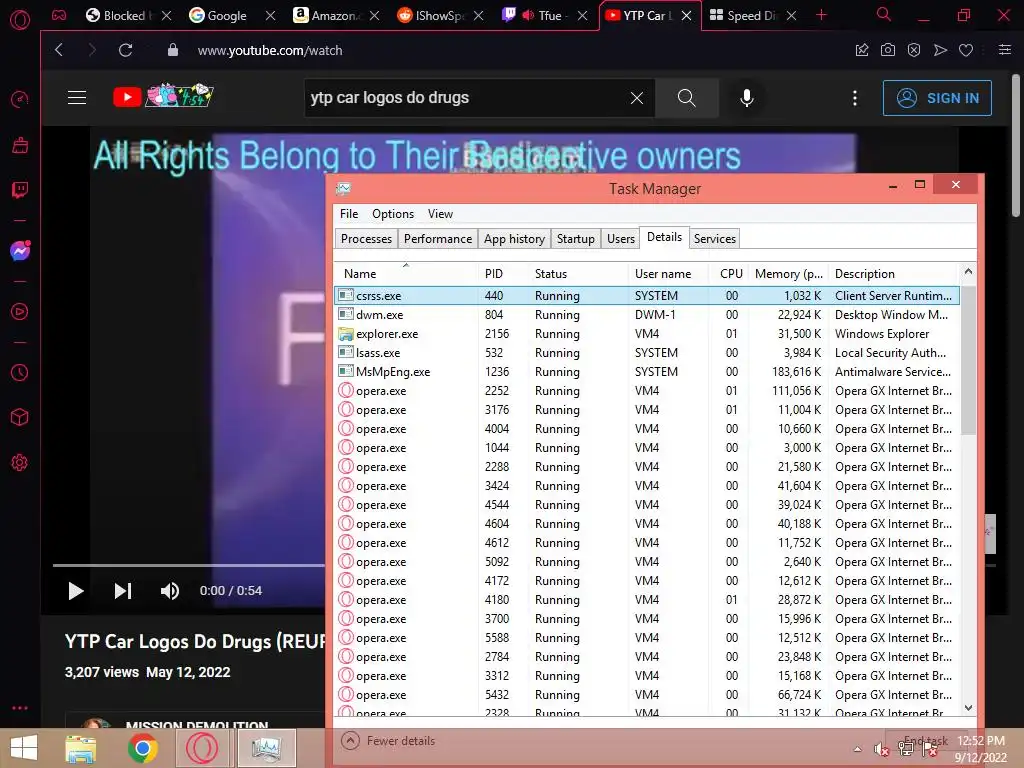This screenshot has height=768, width=1024.
Task: Close the Amazon tab
Action: point(374,16)
